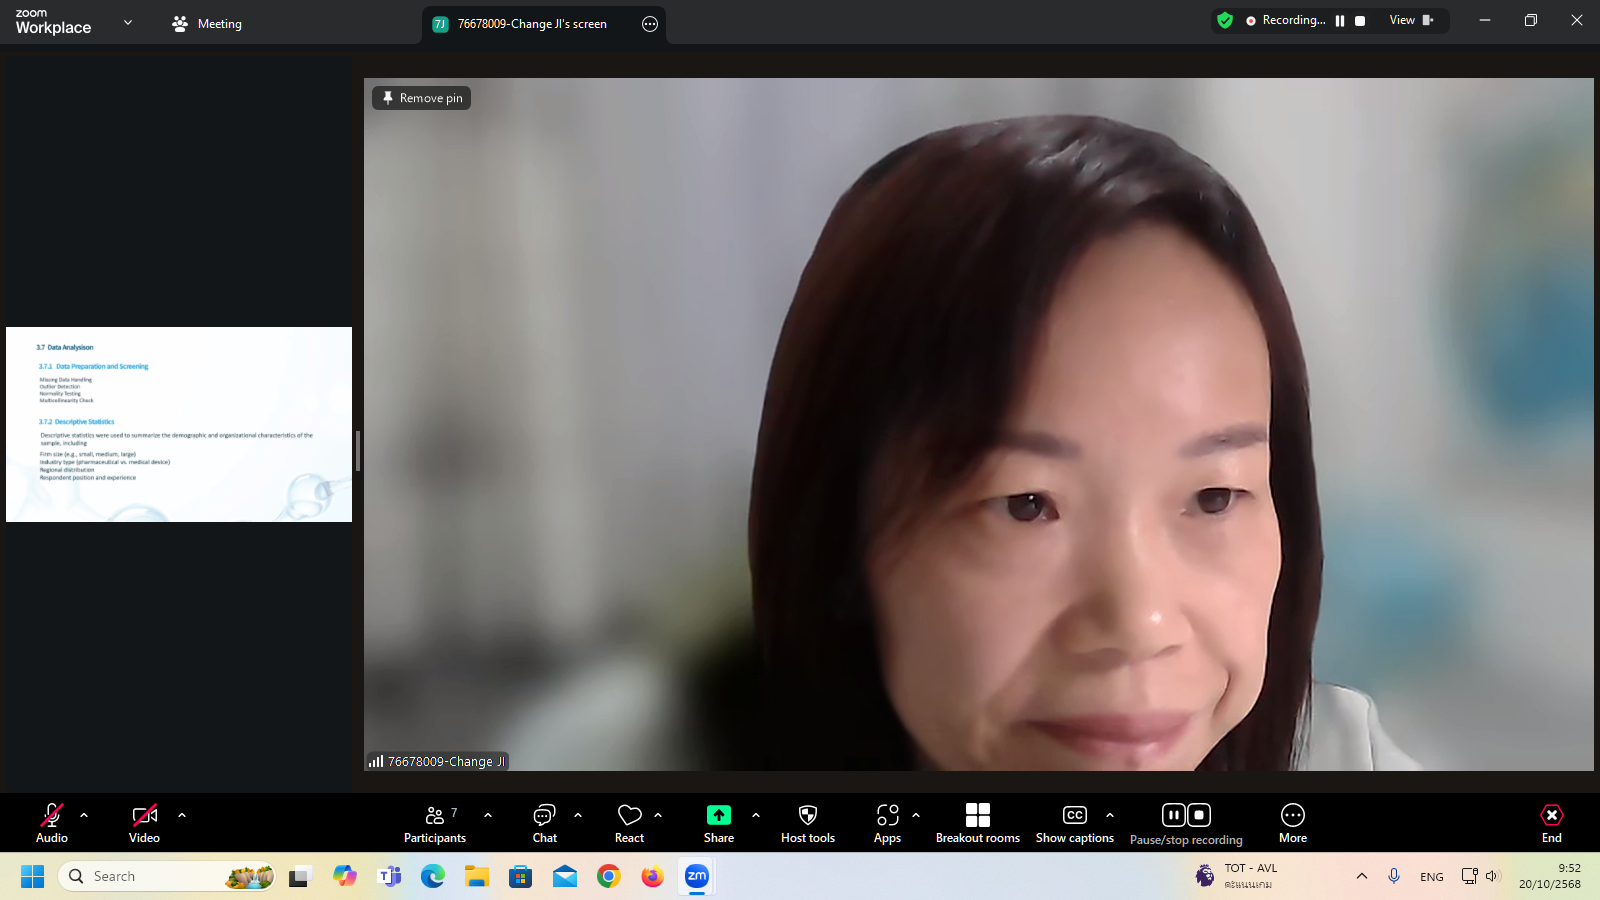Screen dimensions: 1600x900
Task: Click the green Share screen icon
Action: pyautogui.click(x=718, y=815)
